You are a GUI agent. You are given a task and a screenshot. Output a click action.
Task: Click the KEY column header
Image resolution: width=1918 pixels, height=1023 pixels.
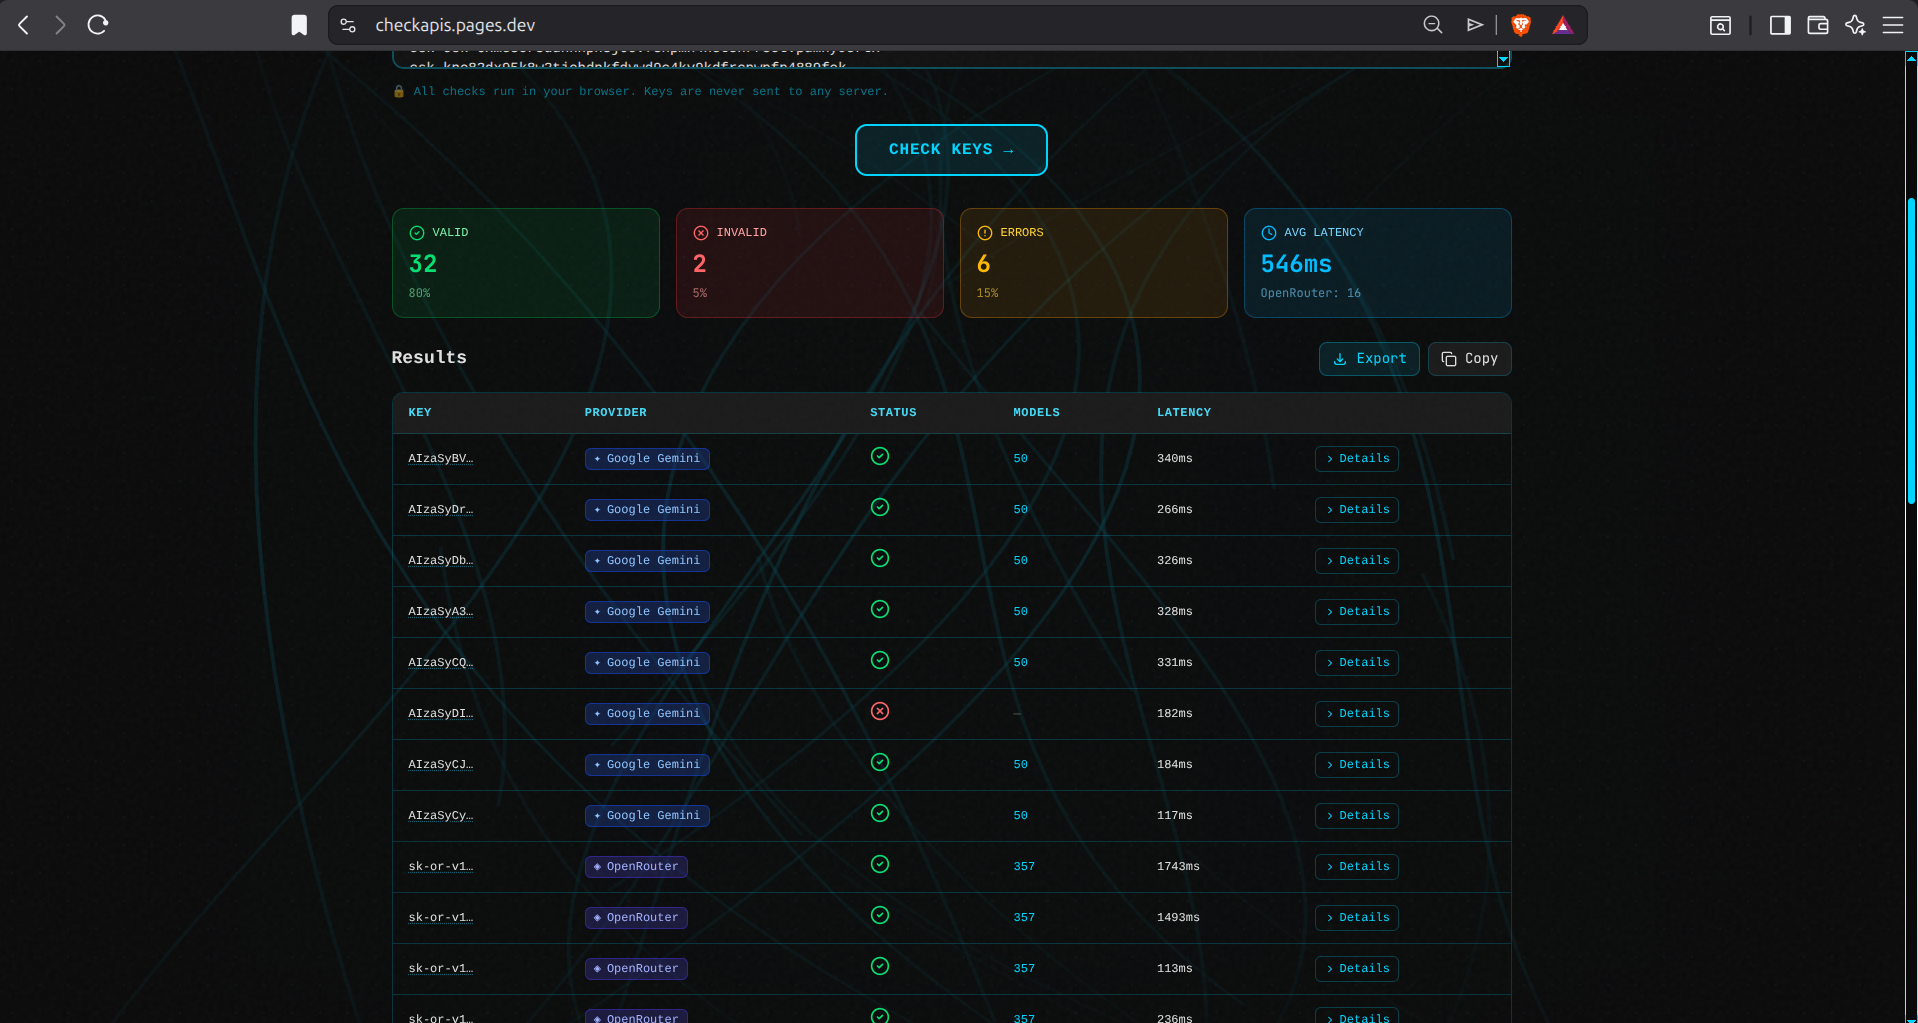point(420,412)
